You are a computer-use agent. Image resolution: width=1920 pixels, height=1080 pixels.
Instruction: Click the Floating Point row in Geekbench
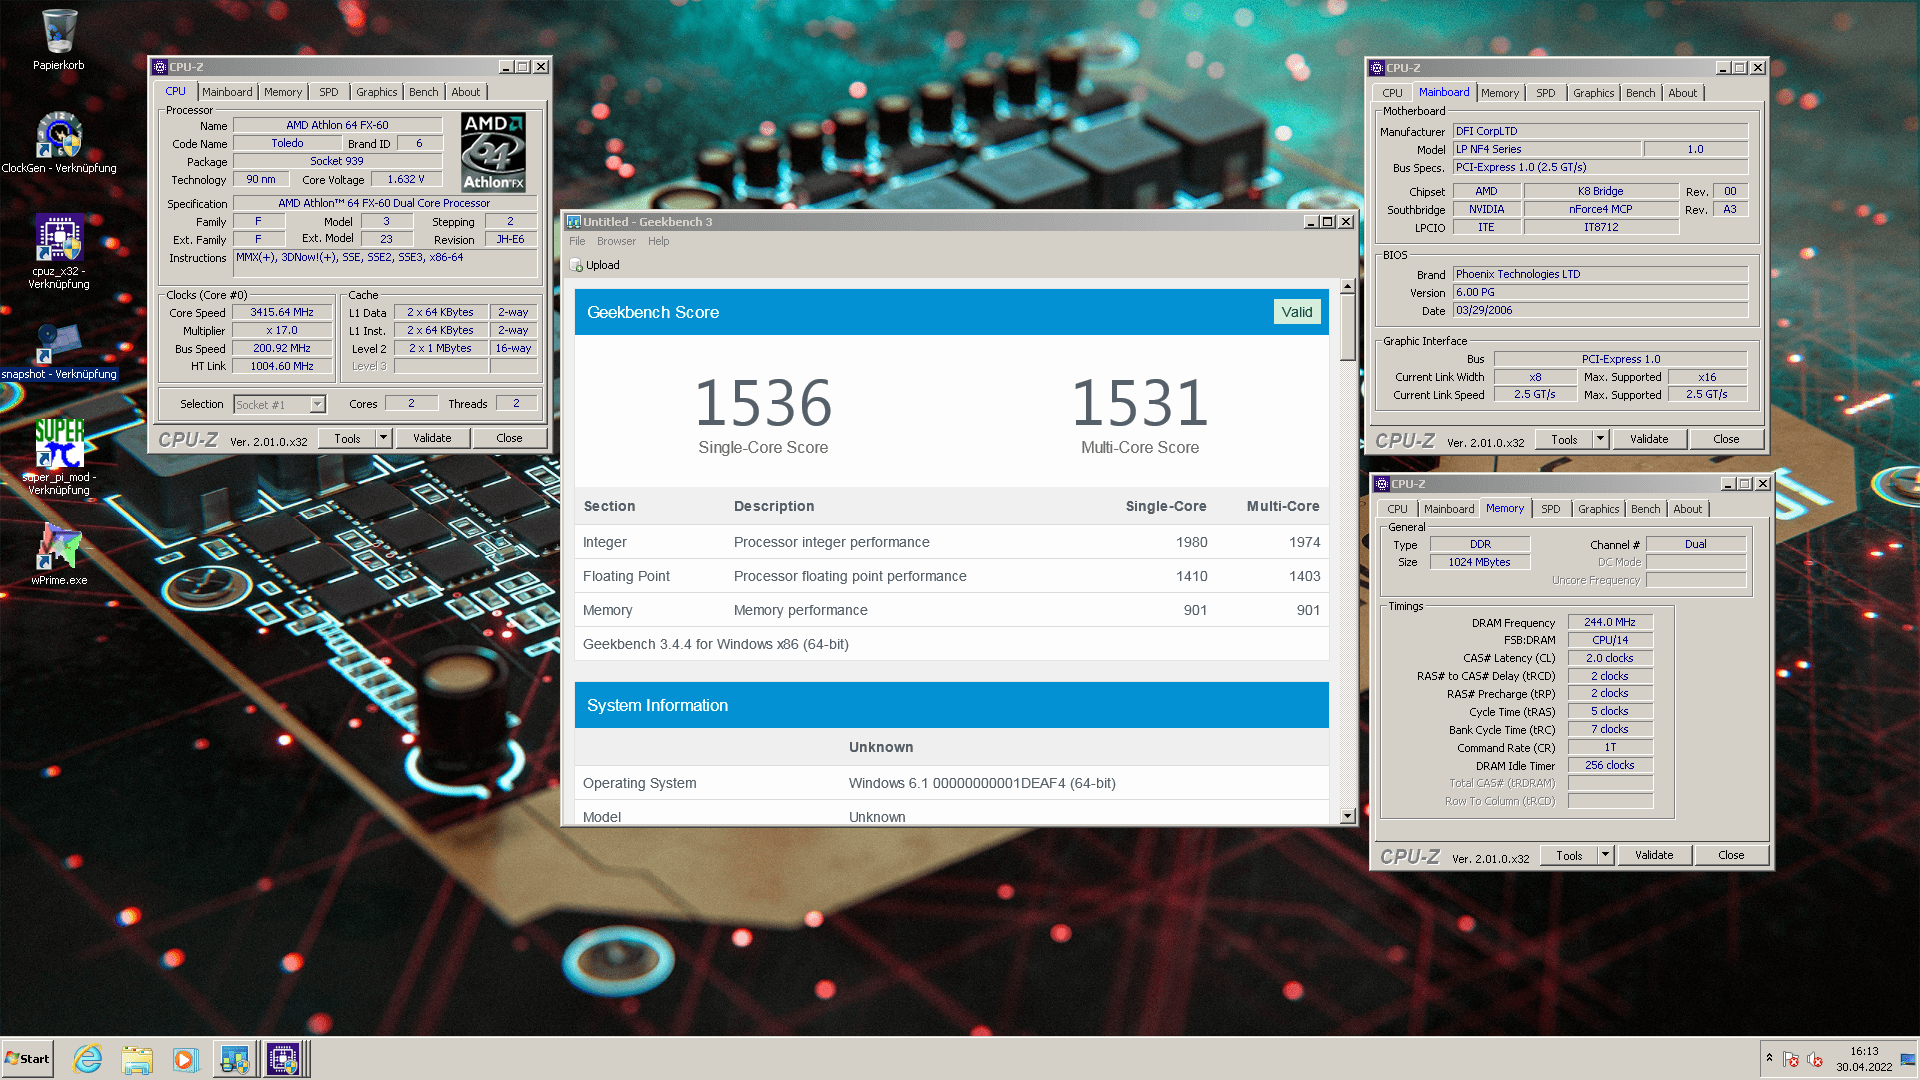tap(951, 576)
